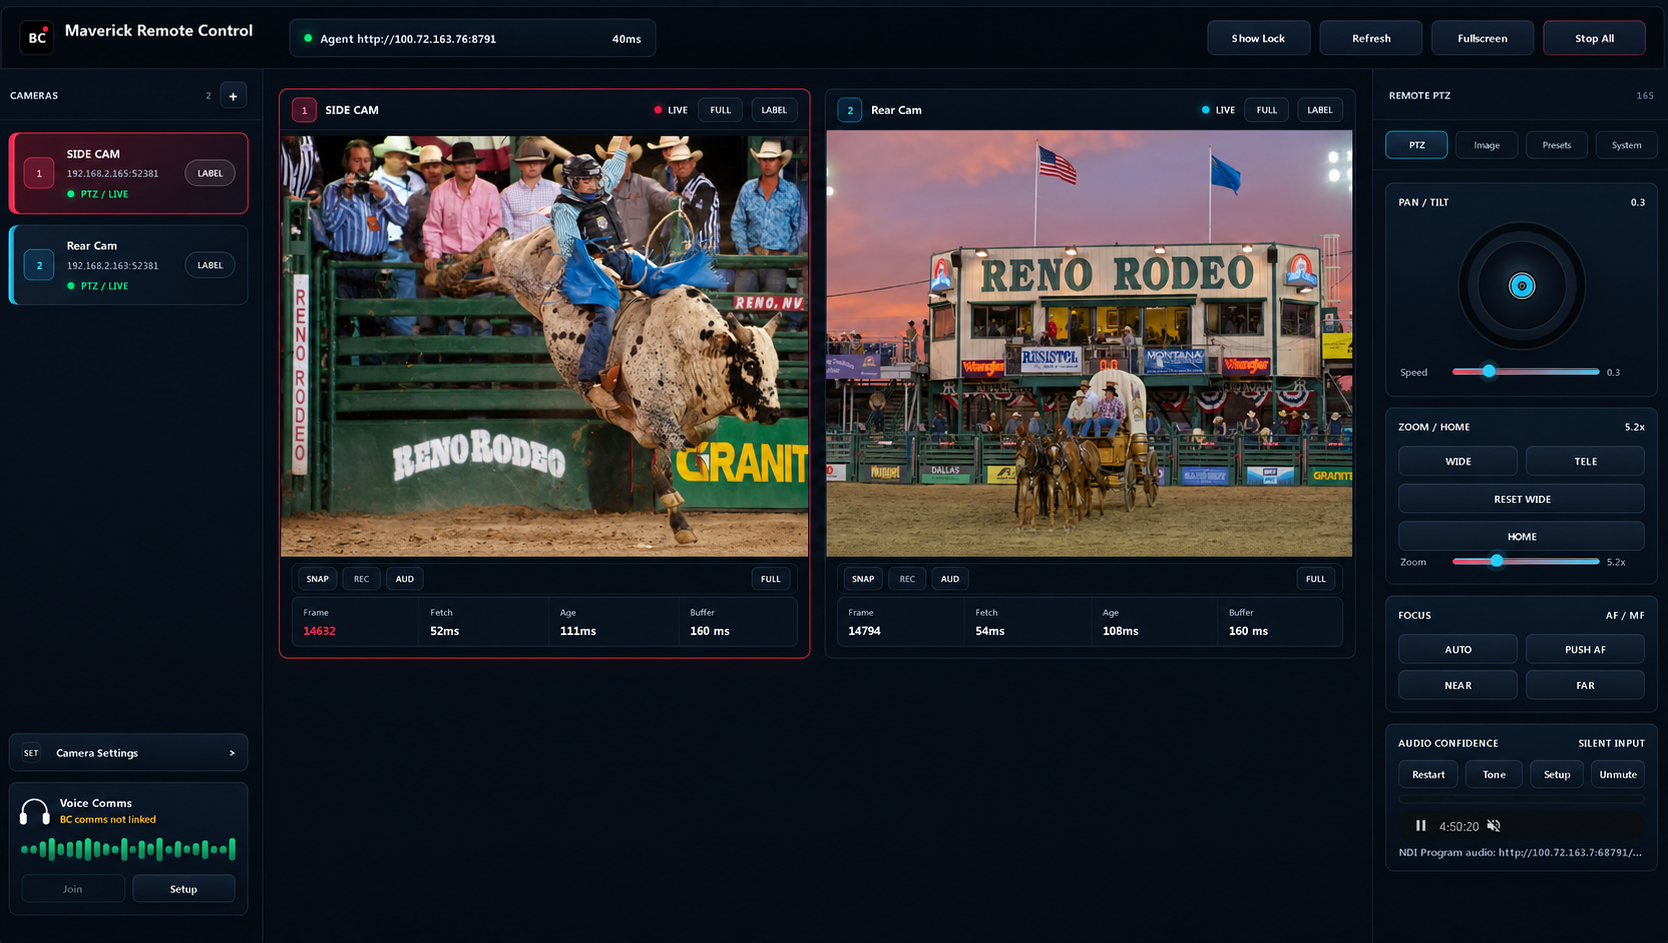This screenshot has height=943, width=1668.
Task: Unmute the audio confidence monitor
Action: [x=1618, y=775]
